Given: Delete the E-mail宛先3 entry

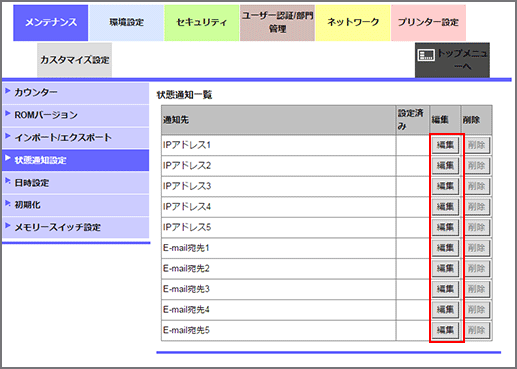Looking at the screenshot, I should tap(477, 289).
